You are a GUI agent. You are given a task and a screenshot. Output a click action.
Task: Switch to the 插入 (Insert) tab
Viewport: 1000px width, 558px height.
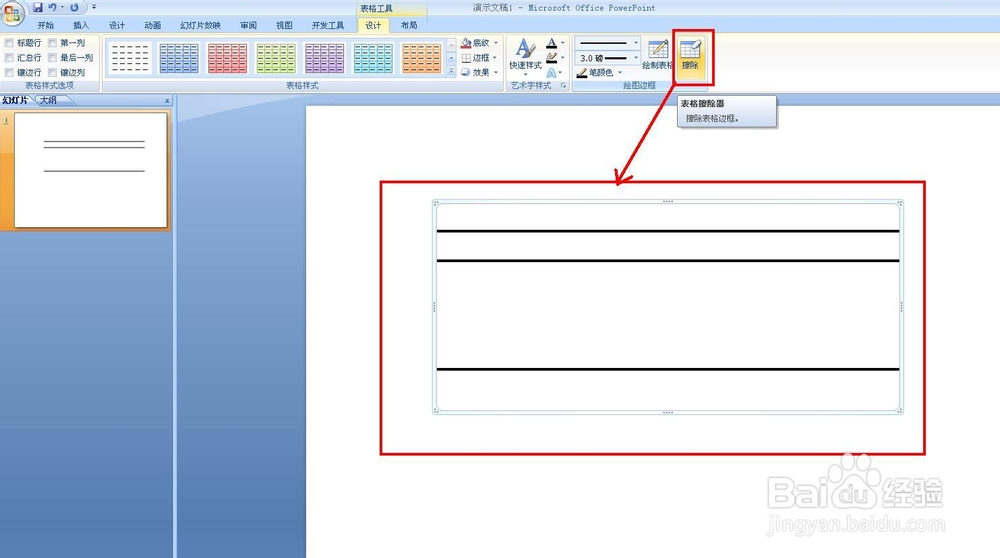pos(81,26)
